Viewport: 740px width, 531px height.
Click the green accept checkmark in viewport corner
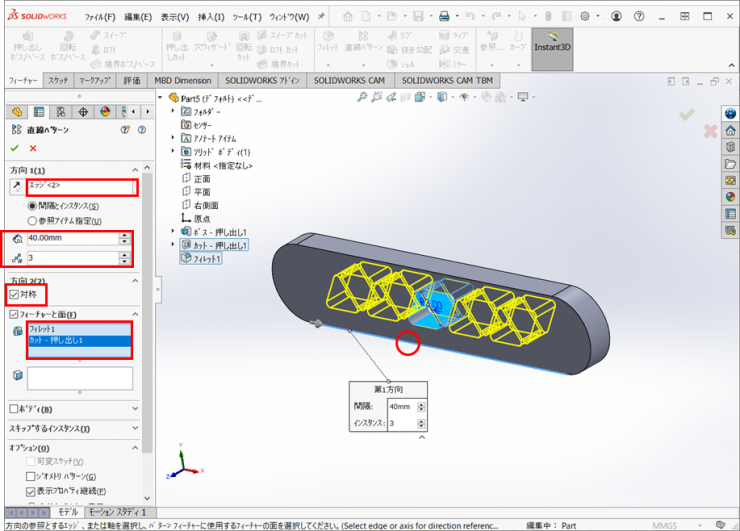(x=686, y=115)
